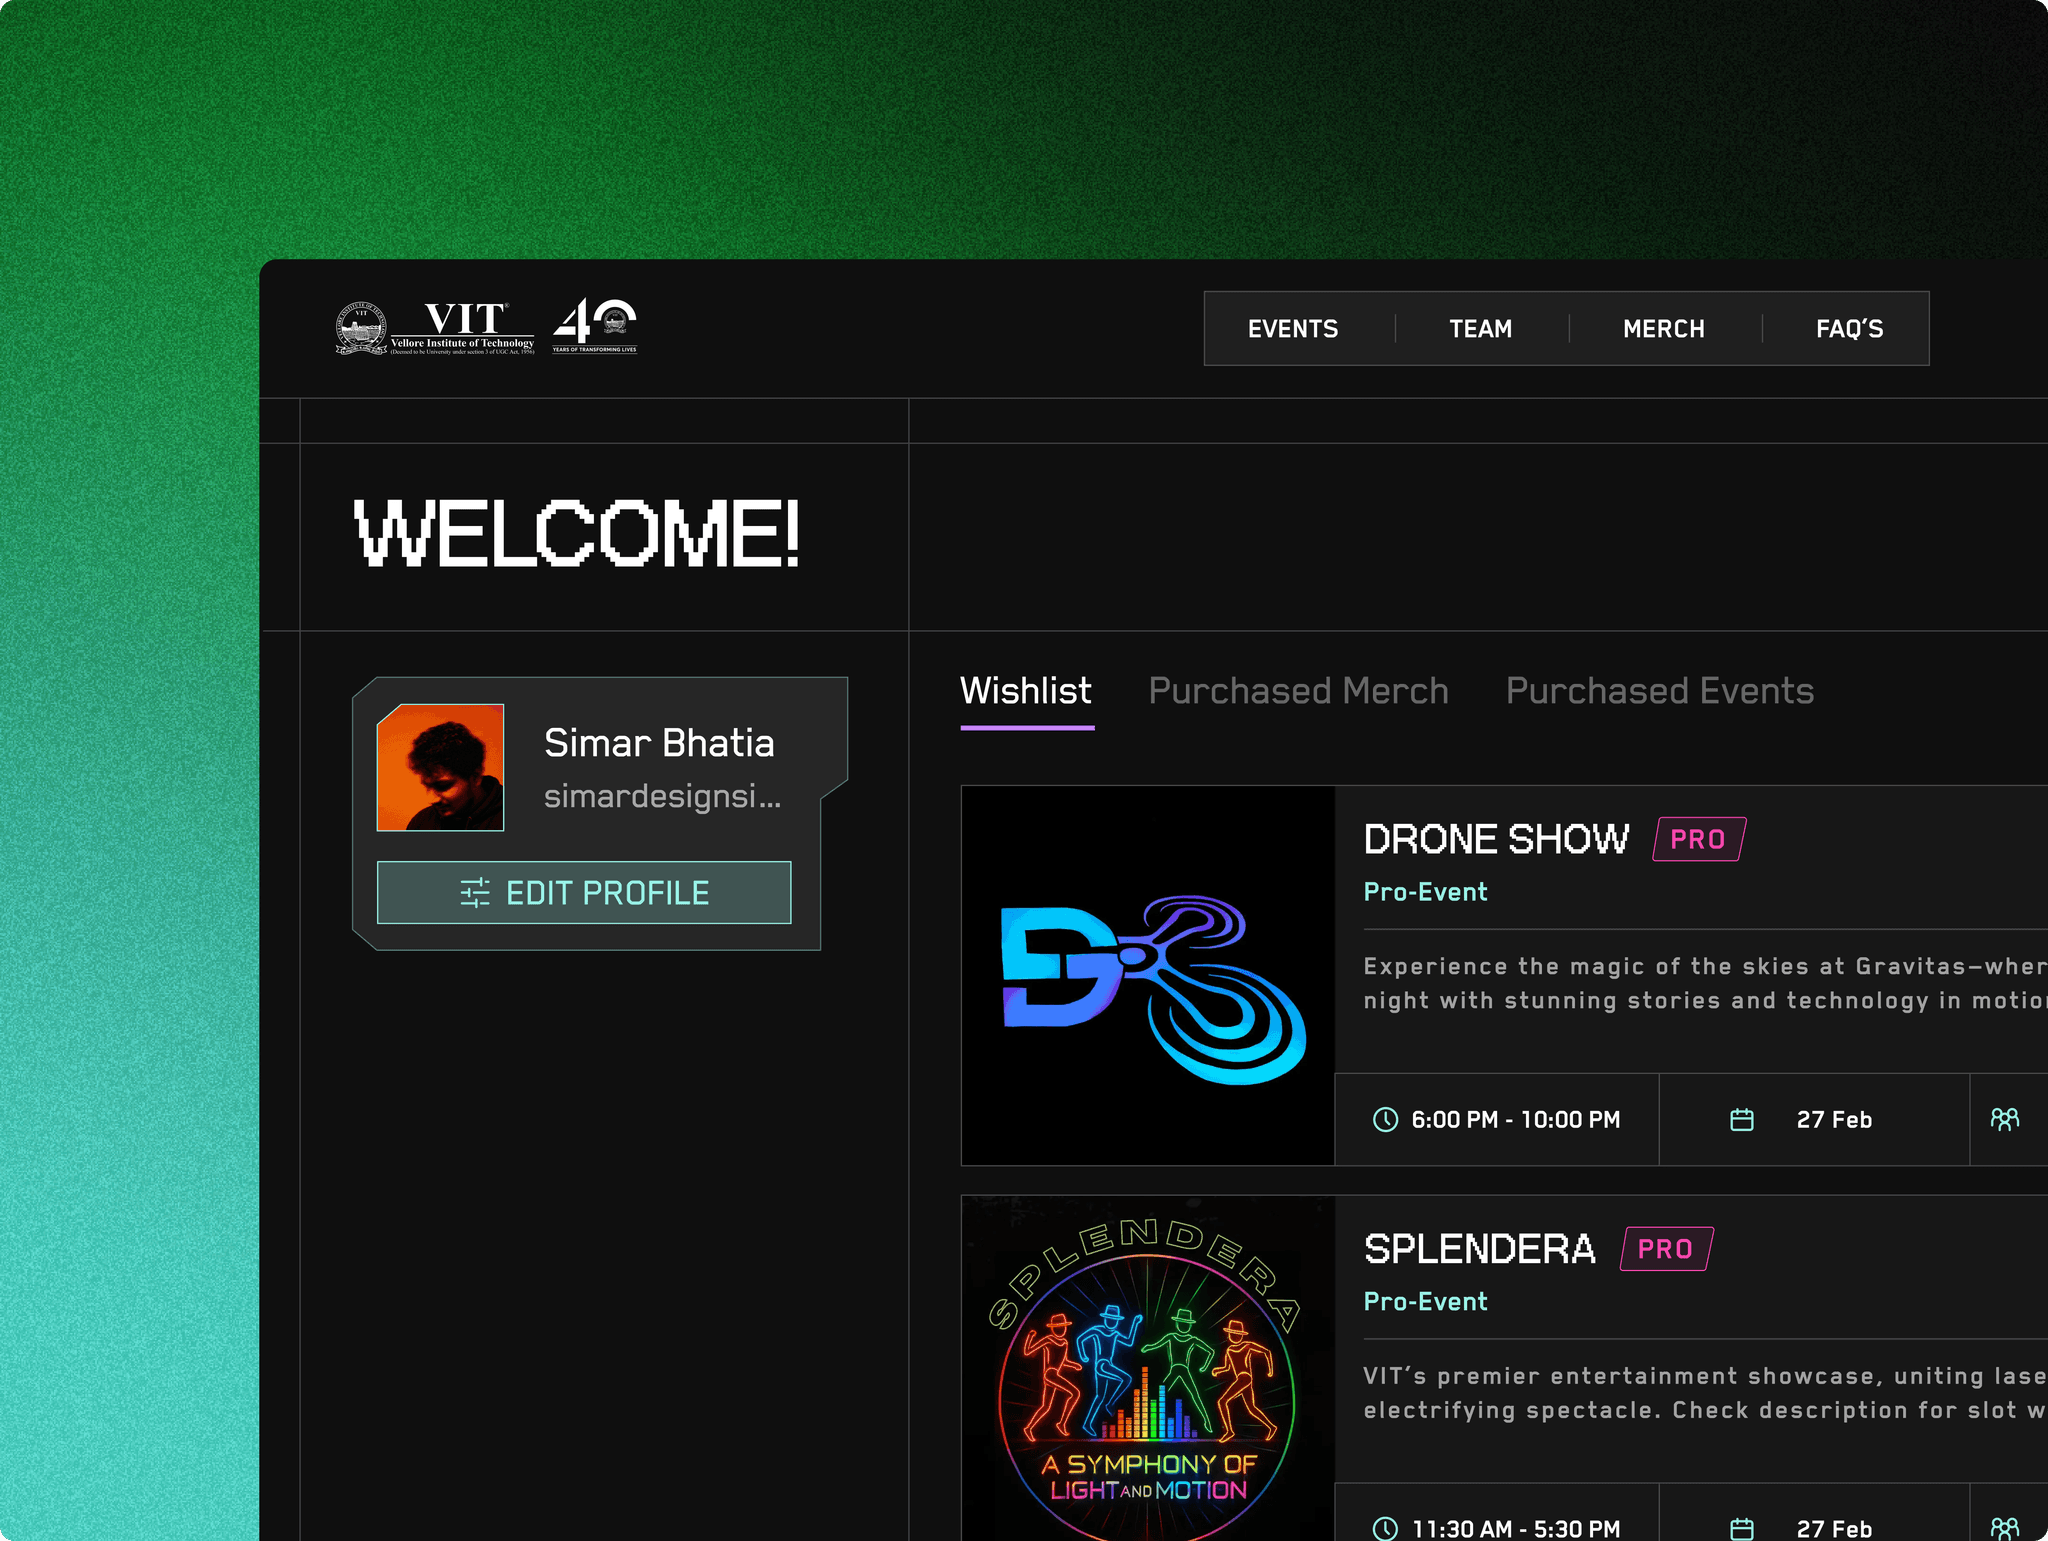Click the 40 years anniversary logo
Viewport: 2048px width, 1541px height.
click(595, 326)
